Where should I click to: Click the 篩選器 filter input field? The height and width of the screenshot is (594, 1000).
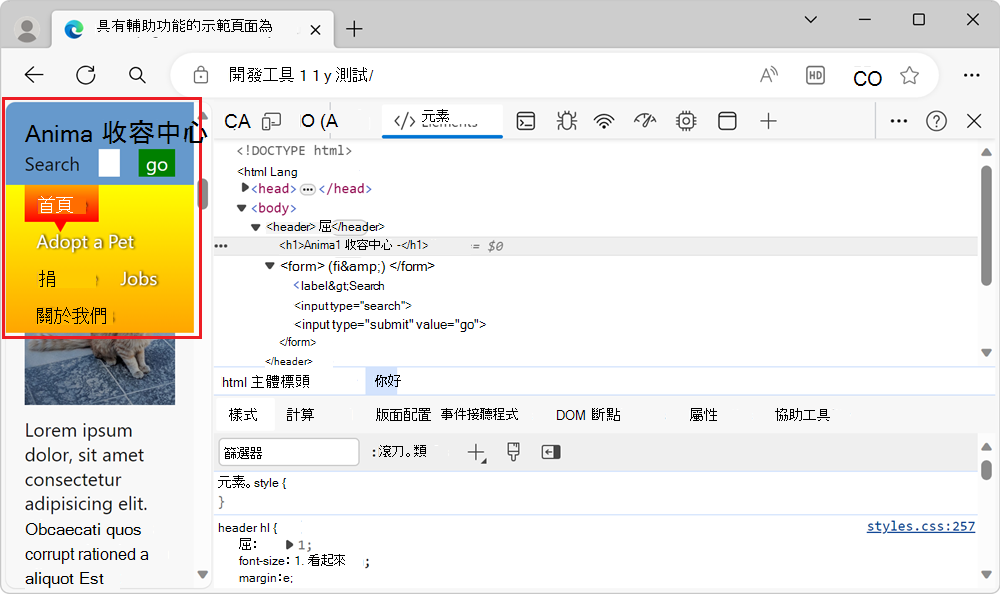click(x=288, y=452)
